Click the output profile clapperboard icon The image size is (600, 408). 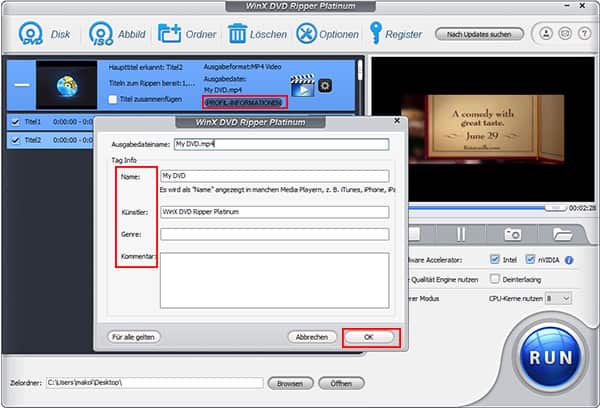point(302,85)
